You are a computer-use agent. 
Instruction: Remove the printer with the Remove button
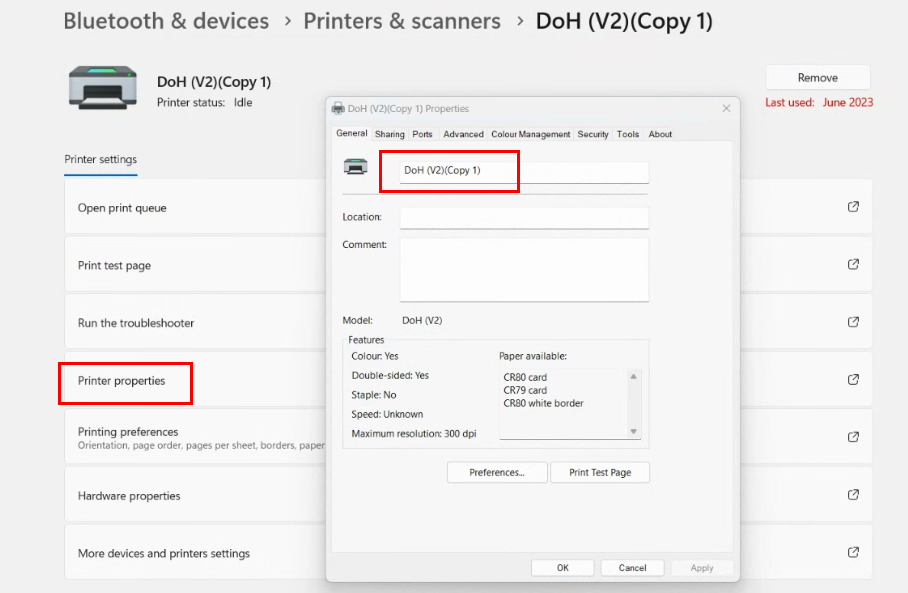pyautogui.click(x=818, y=78)
